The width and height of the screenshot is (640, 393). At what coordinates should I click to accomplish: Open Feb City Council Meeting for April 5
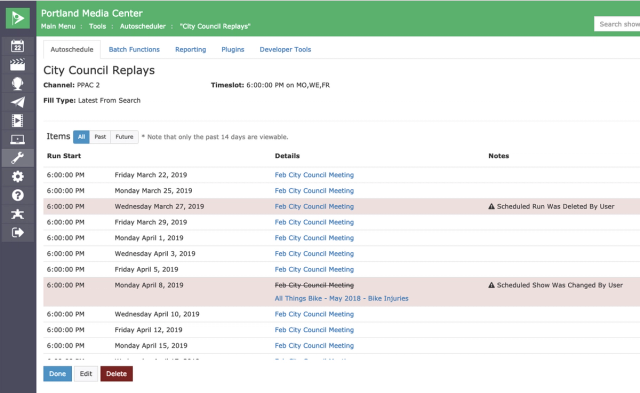(314, 269)
